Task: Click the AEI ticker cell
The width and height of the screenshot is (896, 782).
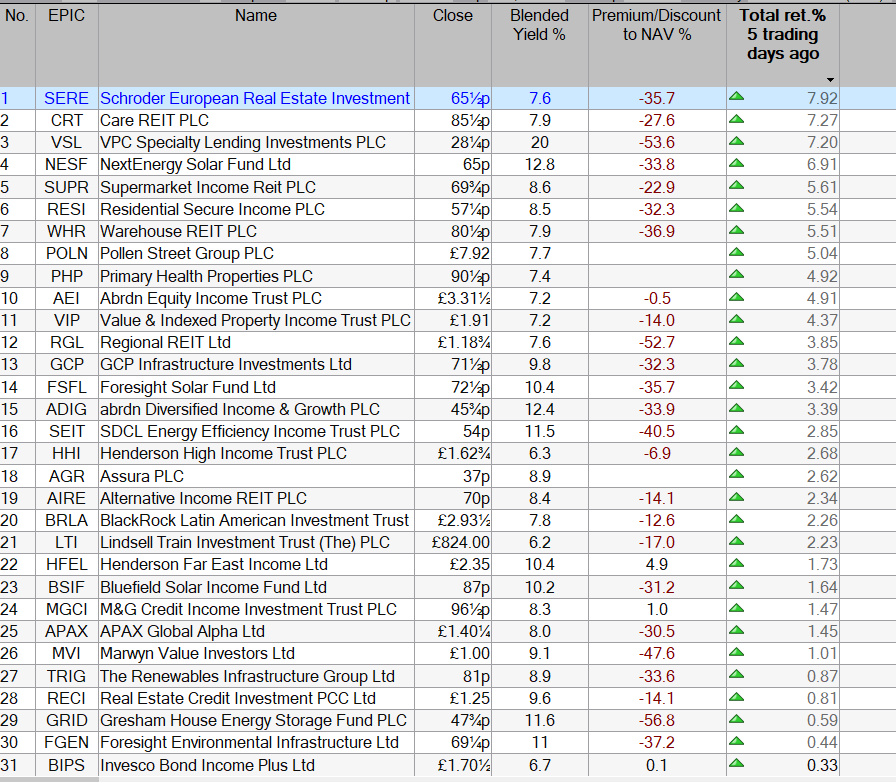Action: pos(66,298)
